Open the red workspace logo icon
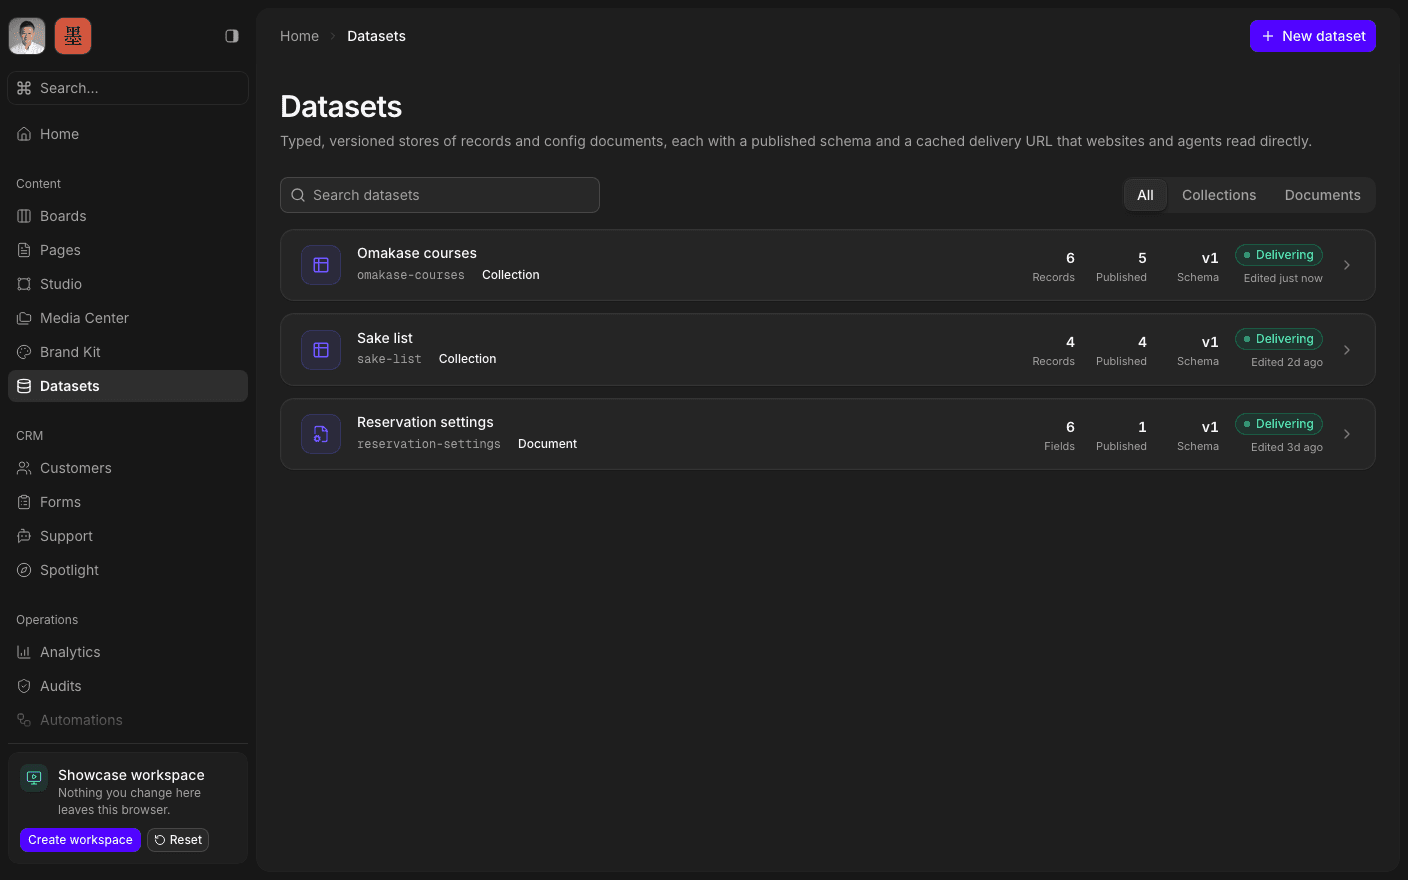This screenshot has width=1408, height=880. pos(73,36)
